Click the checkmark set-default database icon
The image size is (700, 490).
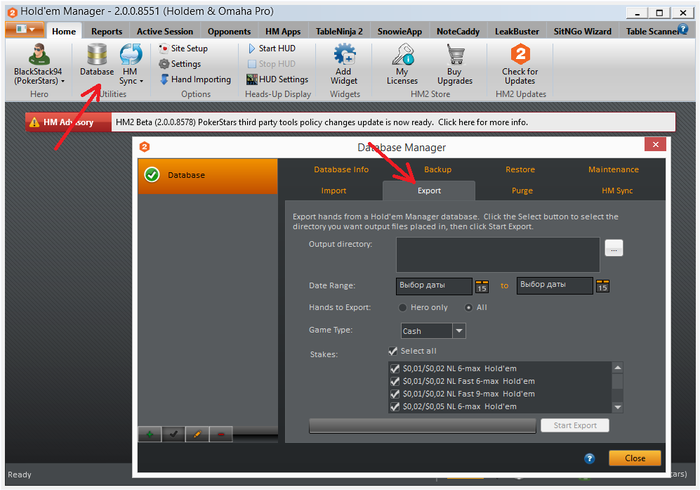pyautogui.click(x=174, y=434)
